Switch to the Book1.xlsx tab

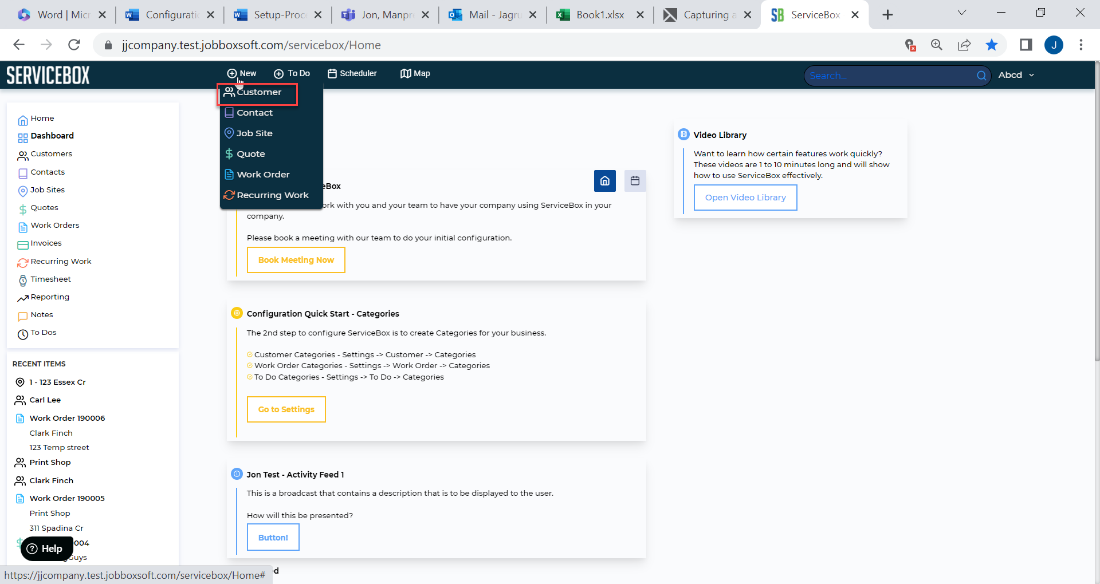coord(599,15)
